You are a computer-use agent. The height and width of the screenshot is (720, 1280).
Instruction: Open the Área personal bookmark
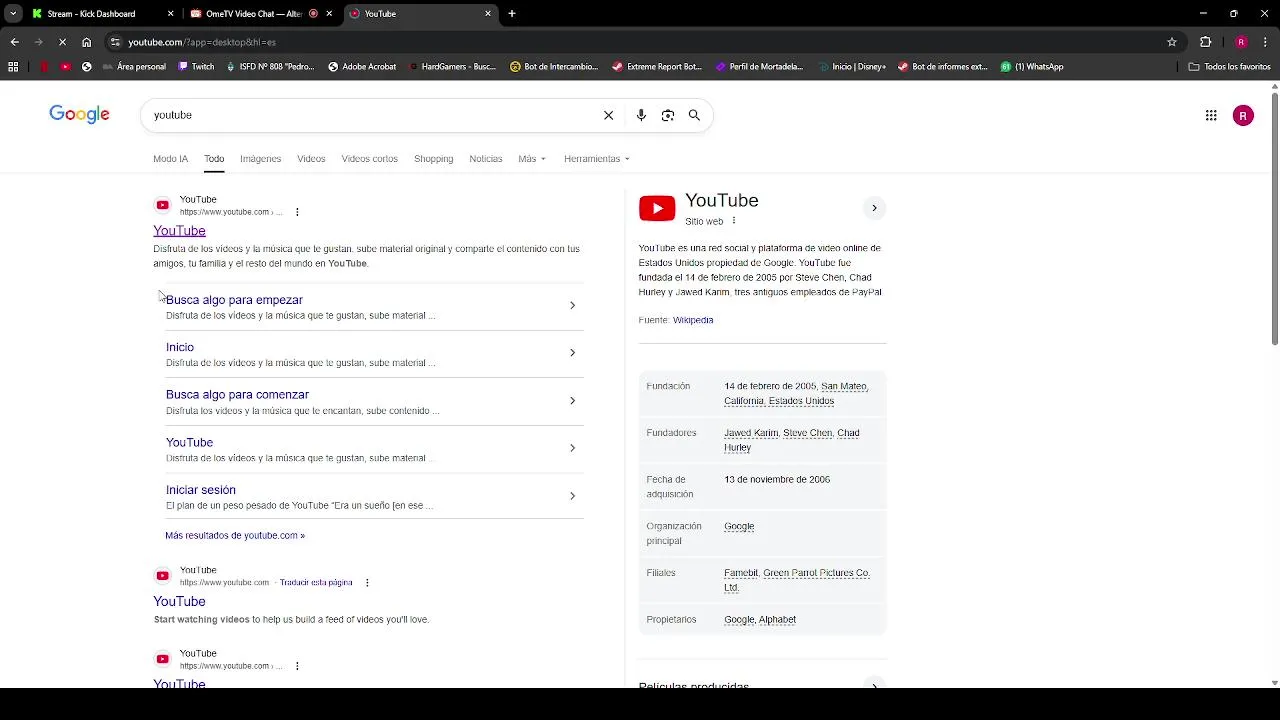[134, 67]
